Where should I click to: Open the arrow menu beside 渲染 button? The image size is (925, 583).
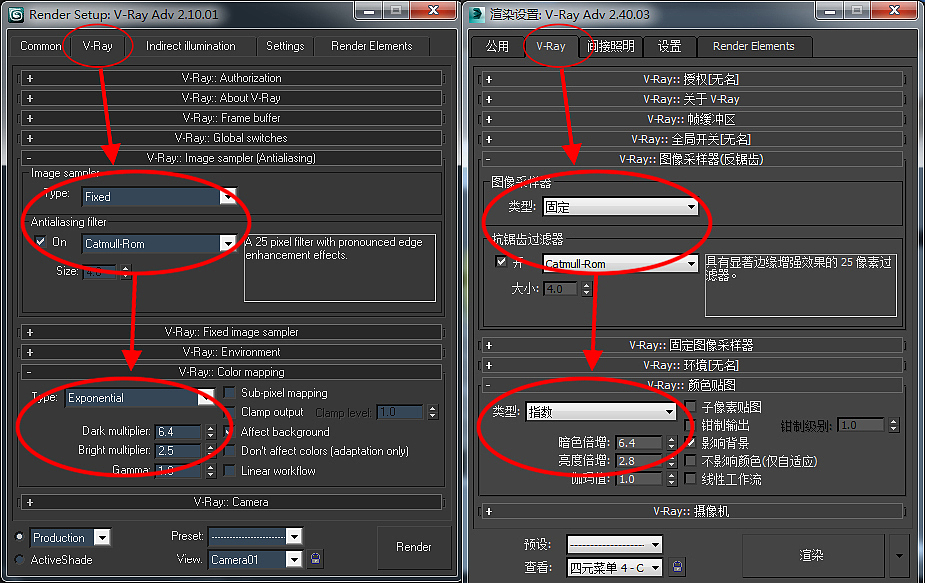899,555
